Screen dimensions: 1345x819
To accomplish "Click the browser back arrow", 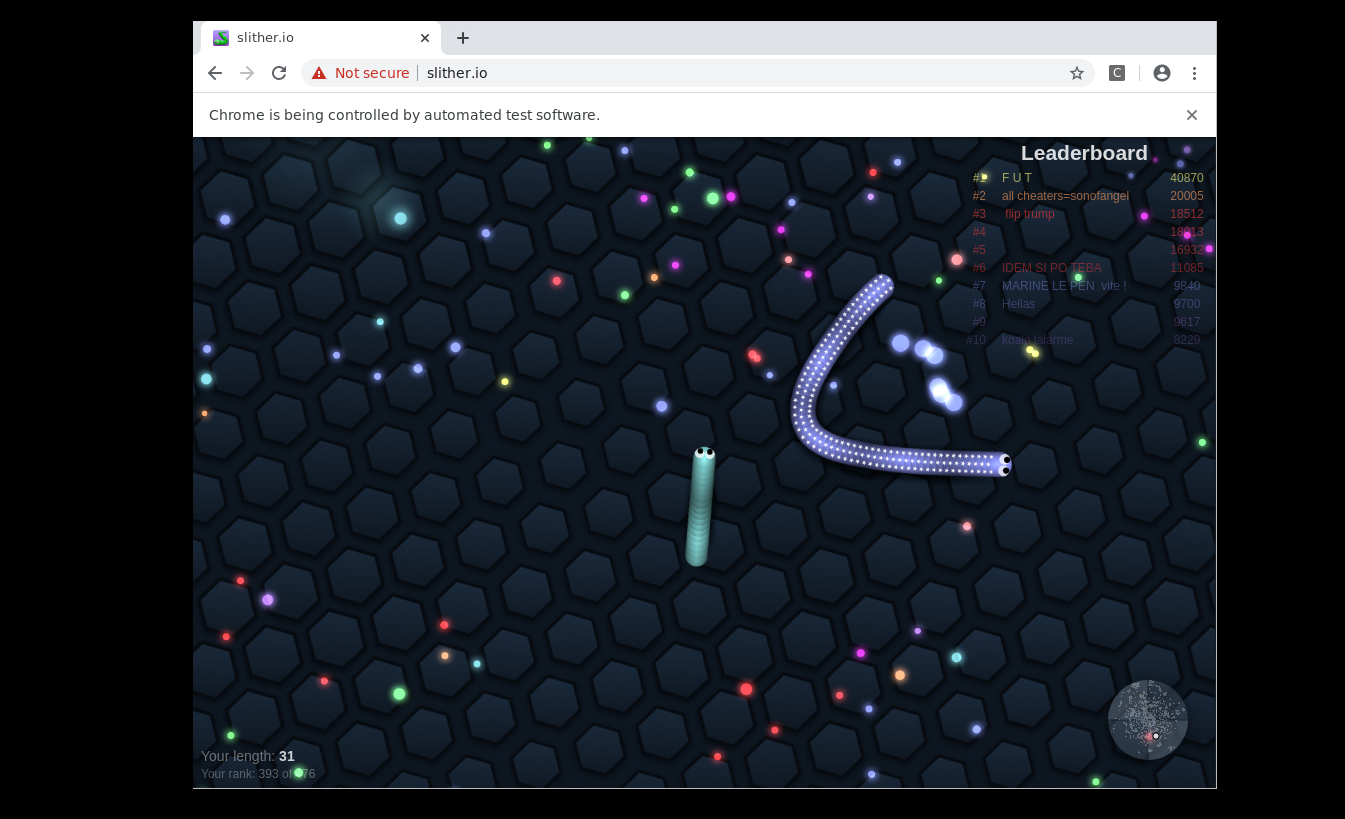I will pyautogui.click(x=215, y=73).
